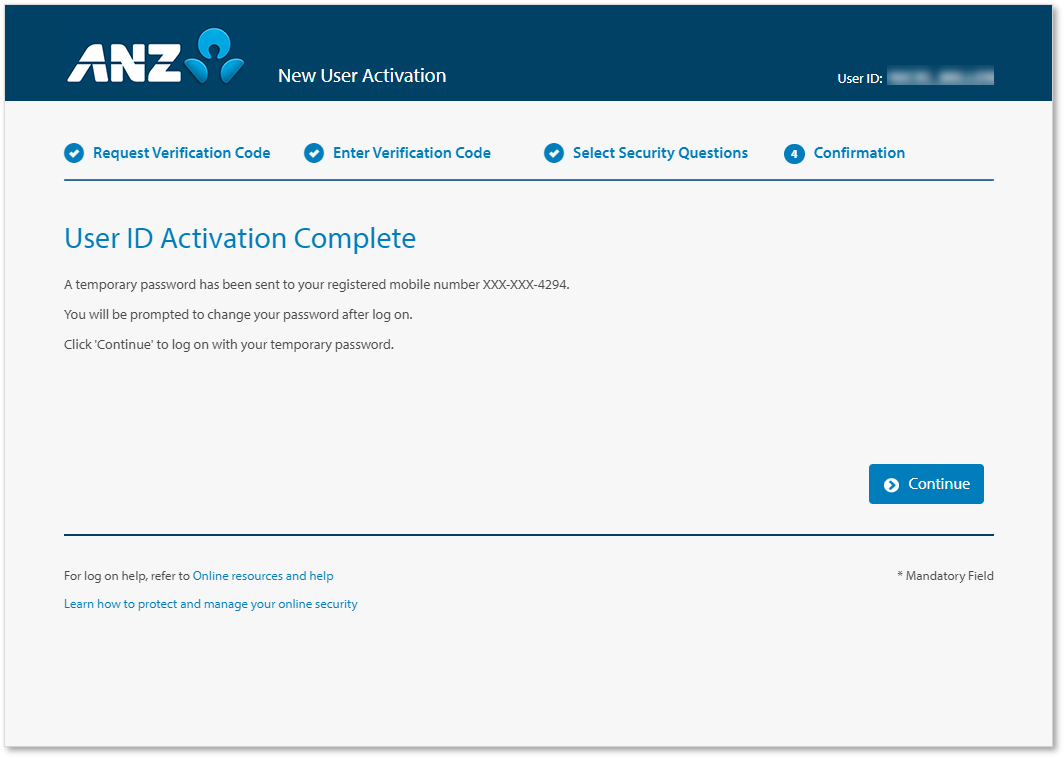Click the checkmark icon beside Select Security Questions
This screenshot has width=1064, height=758.
554,153
